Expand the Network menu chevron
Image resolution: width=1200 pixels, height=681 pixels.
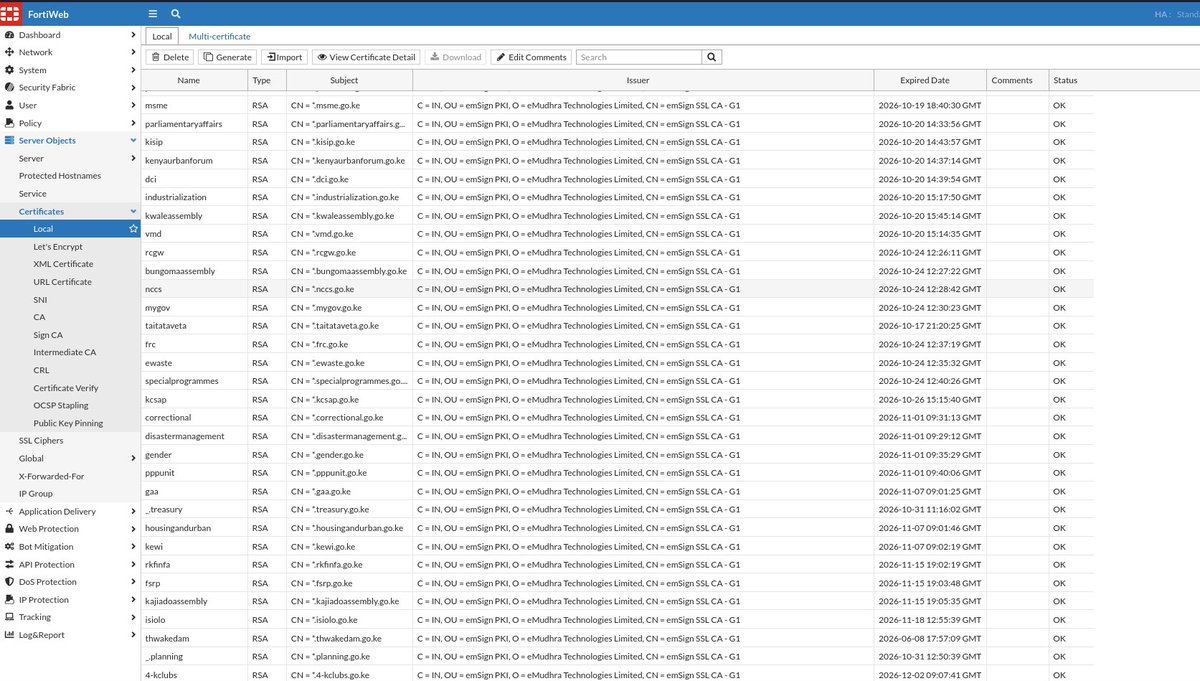point(133,52)
